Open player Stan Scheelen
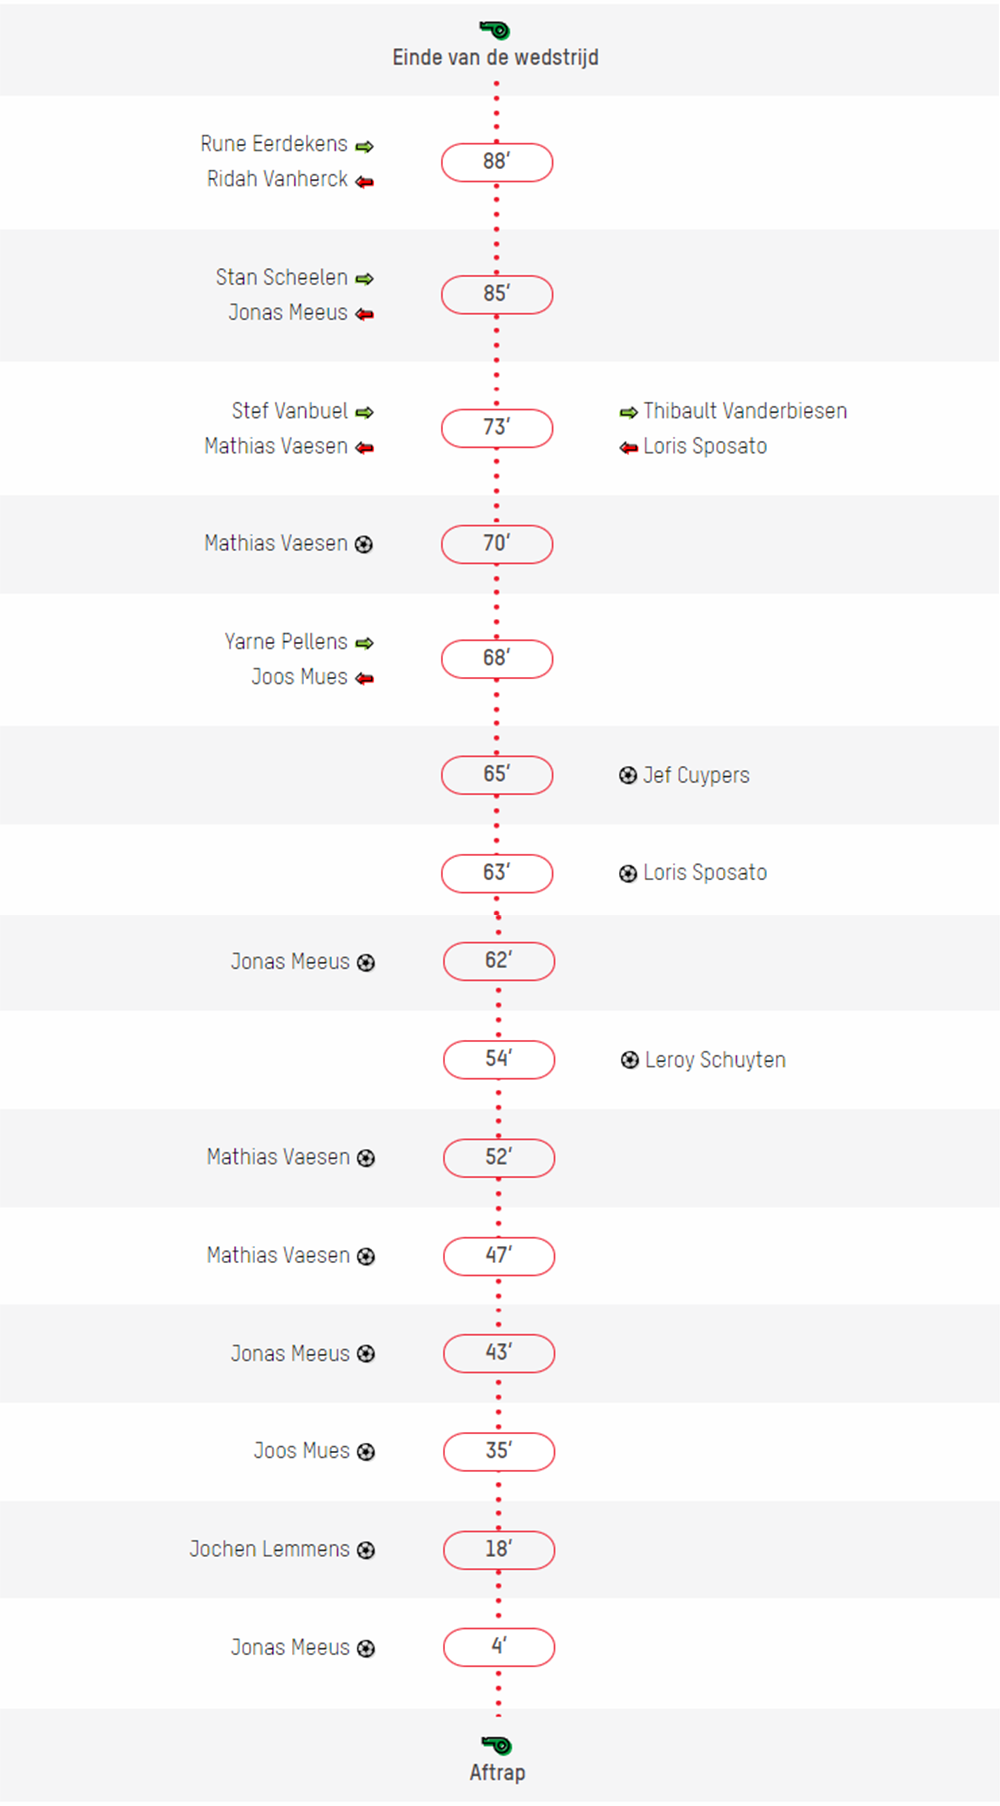 pos(282,277)
